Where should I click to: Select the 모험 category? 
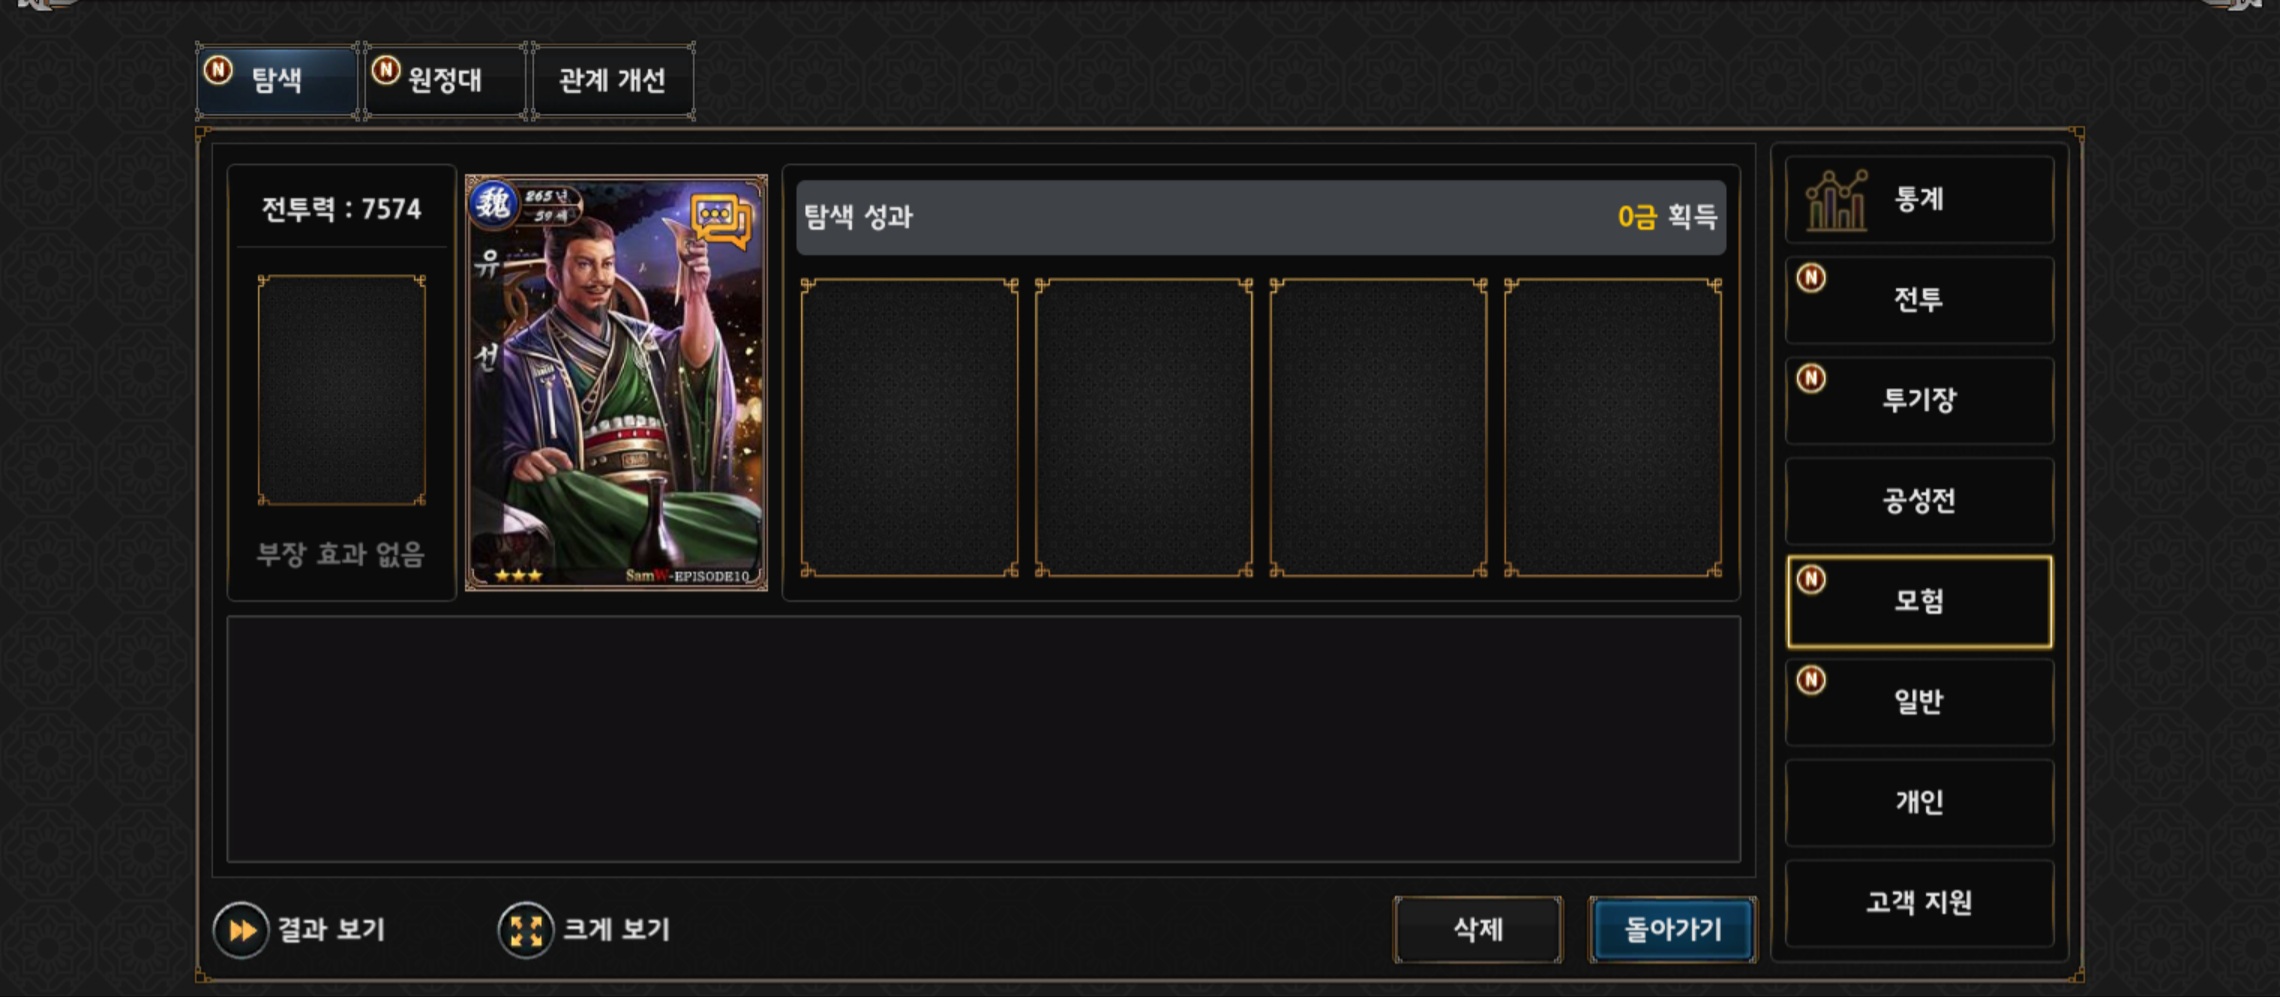pyautogui.click(x=1919, y=601)
